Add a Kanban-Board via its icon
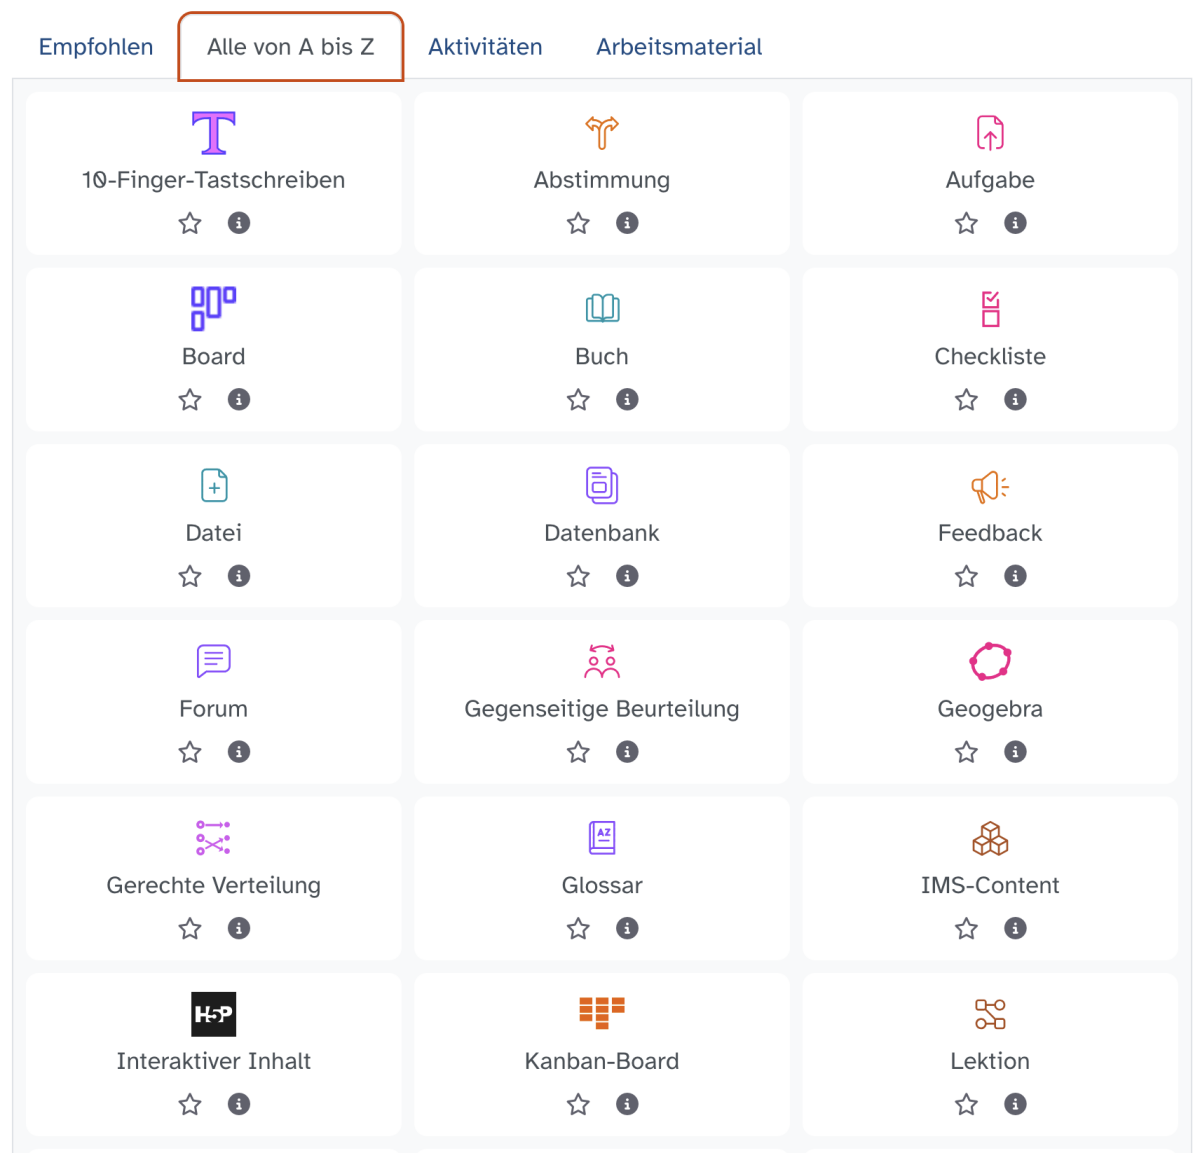The height and width of the screenshot is (1153, 1200). [602, 1013]
